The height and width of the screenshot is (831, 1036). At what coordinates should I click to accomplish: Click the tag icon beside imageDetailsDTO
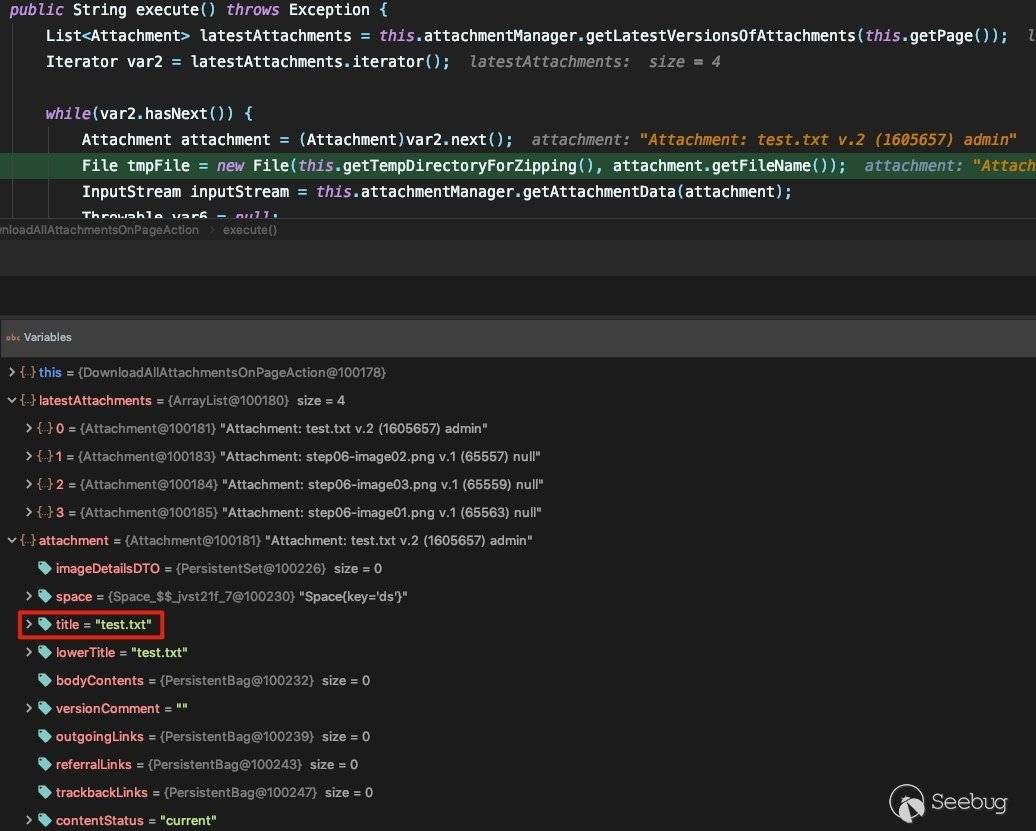click(x=45, y=568)
